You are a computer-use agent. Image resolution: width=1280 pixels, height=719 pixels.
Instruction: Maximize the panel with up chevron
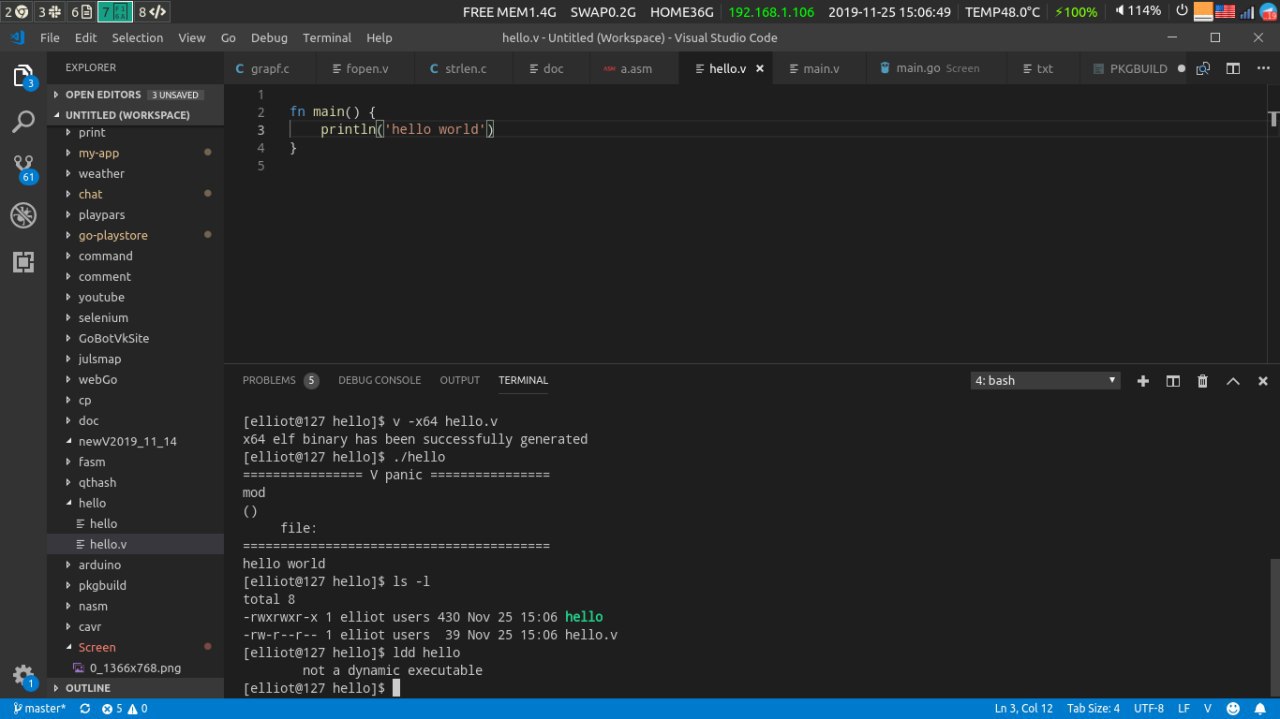pyautogui.click(x=1233, y=381)
